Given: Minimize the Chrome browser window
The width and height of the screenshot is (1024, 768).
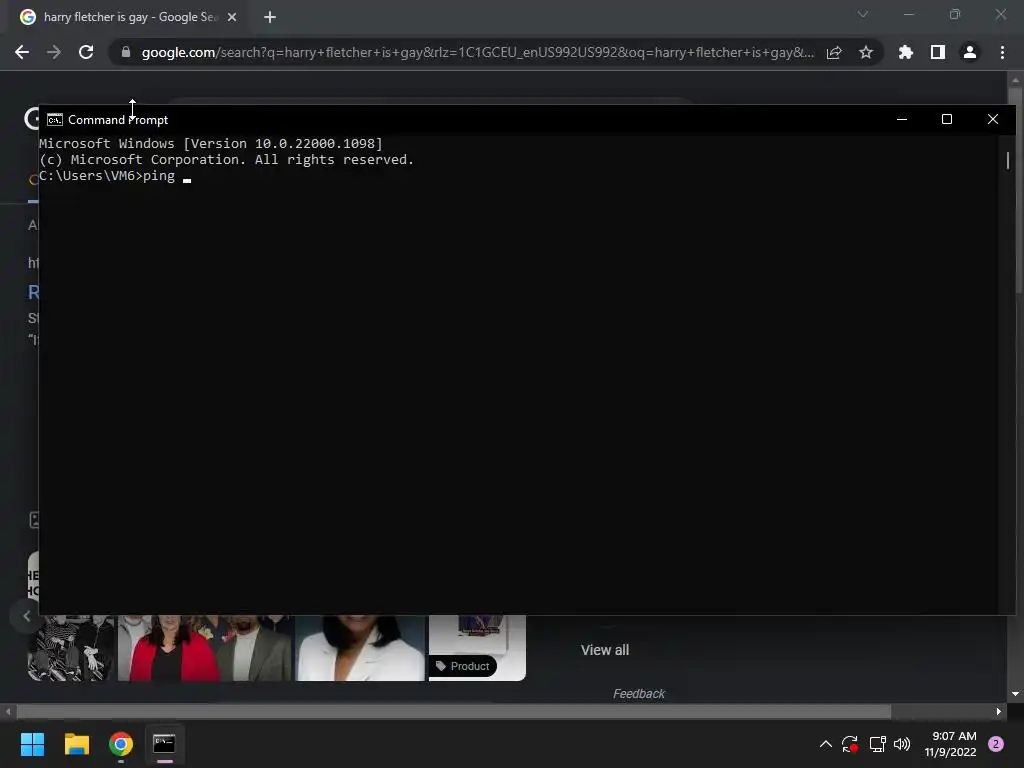Looking at the screenshot, I should point(908,14).
